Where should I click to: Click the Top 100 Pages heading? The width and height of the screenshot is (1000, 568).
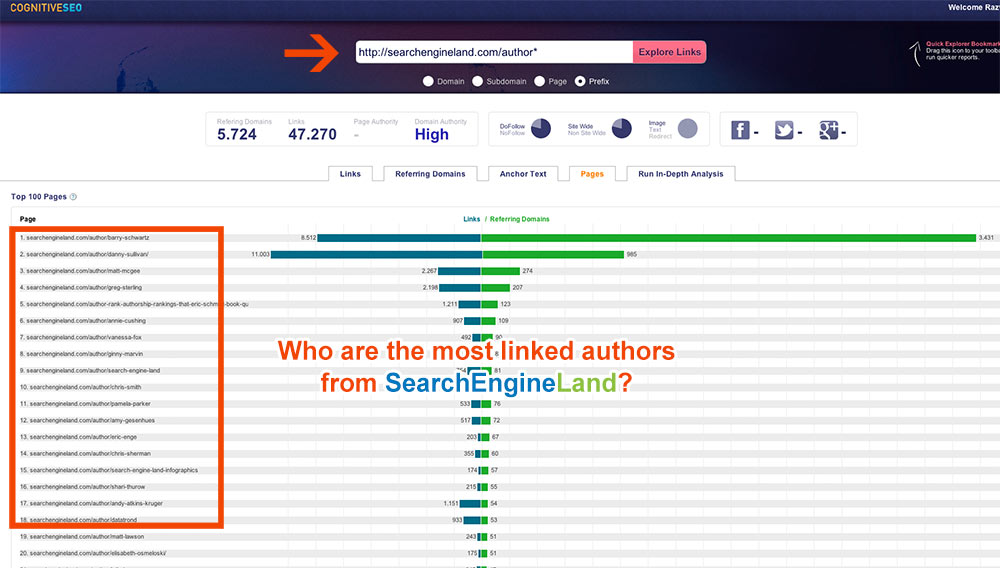[x=39, y=196]
